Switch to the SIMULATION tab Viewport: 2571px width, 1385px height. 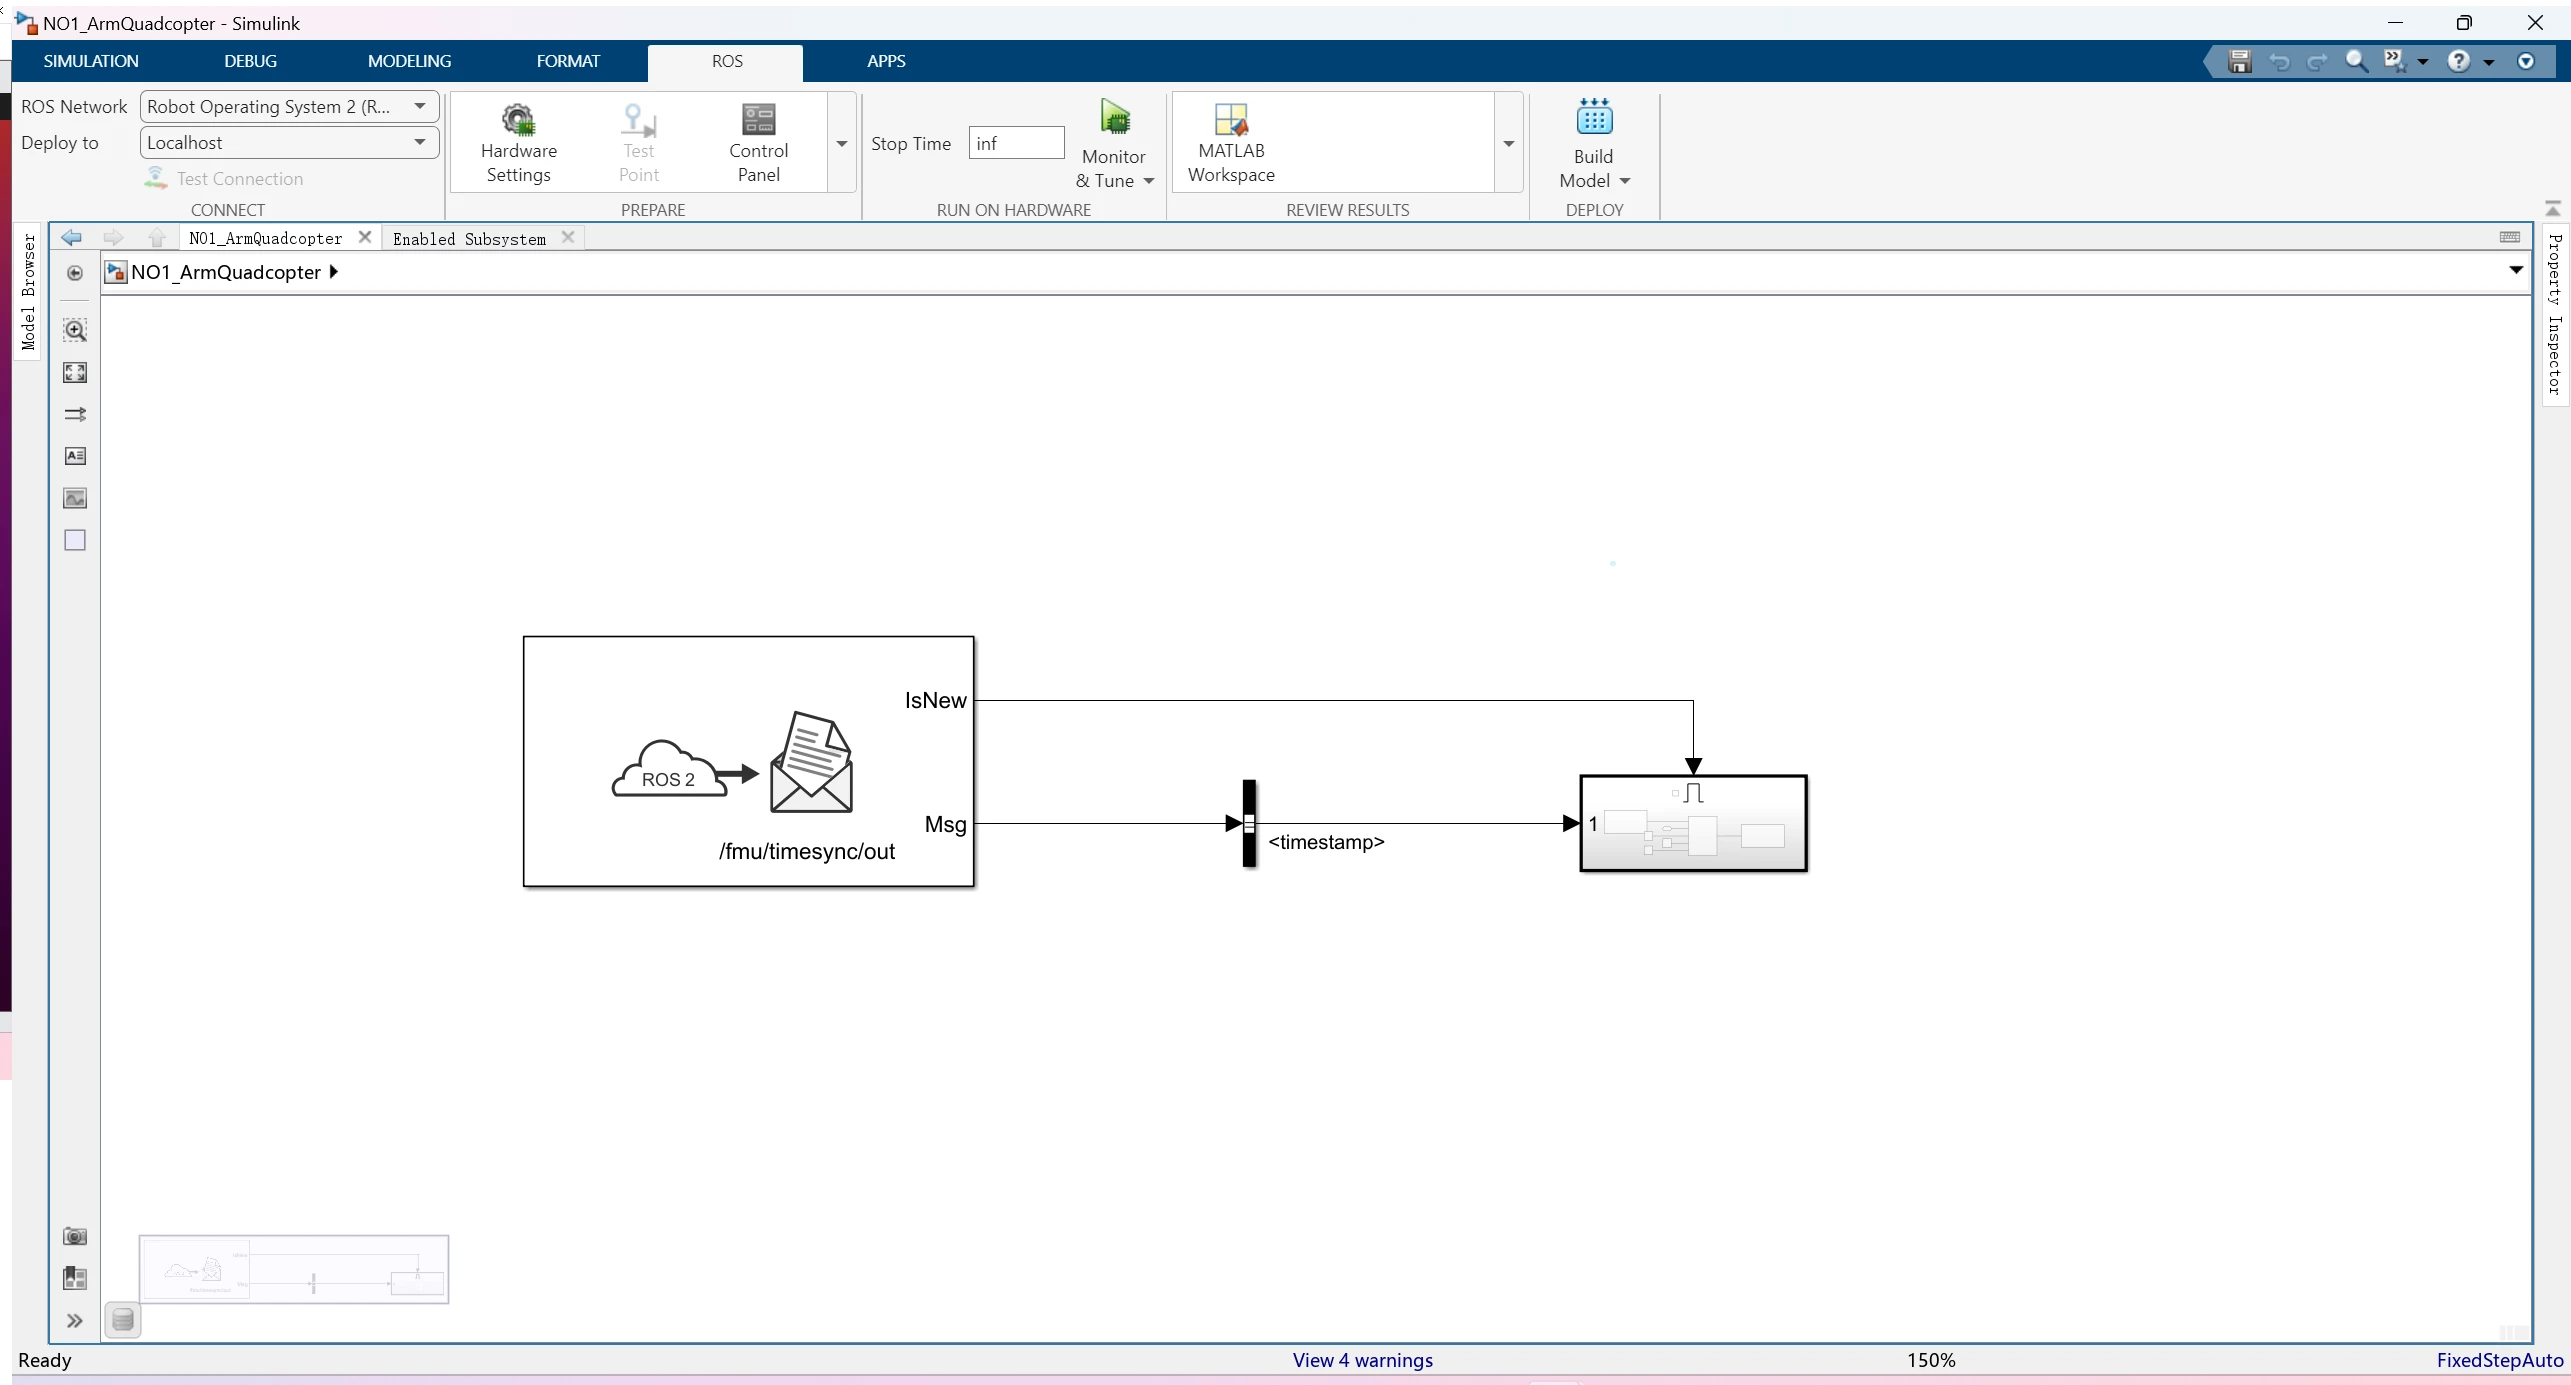91,61
